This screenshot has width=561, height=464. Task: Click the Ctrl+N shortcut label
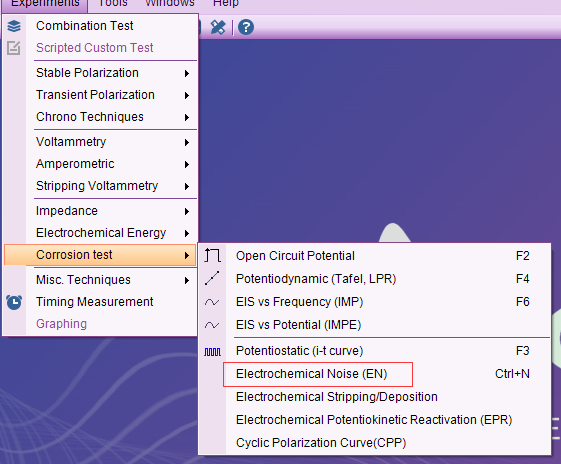(x=512, y=374)
